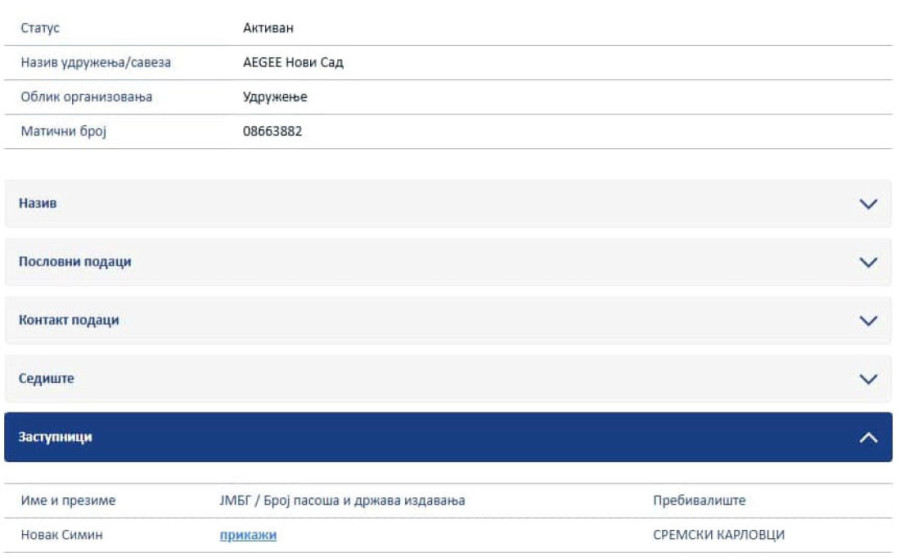
Task: Click the up chevron on the Заступници header
Action: click(868, 438)
